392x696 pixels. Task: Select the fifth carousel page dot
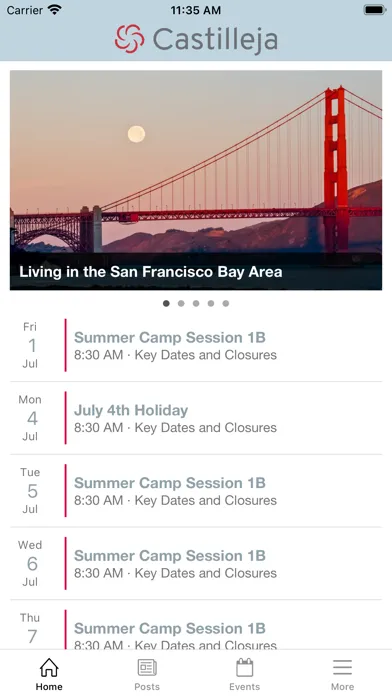point(226,304)
